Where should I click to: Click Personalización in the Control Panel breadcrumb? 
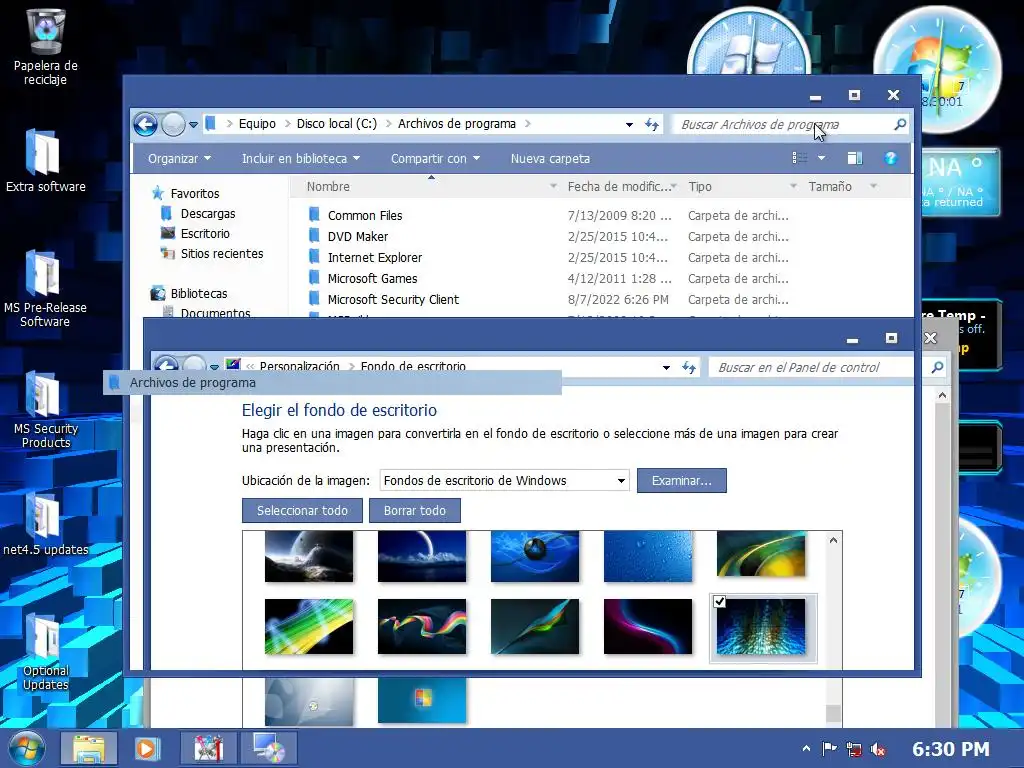coord(300,366)
